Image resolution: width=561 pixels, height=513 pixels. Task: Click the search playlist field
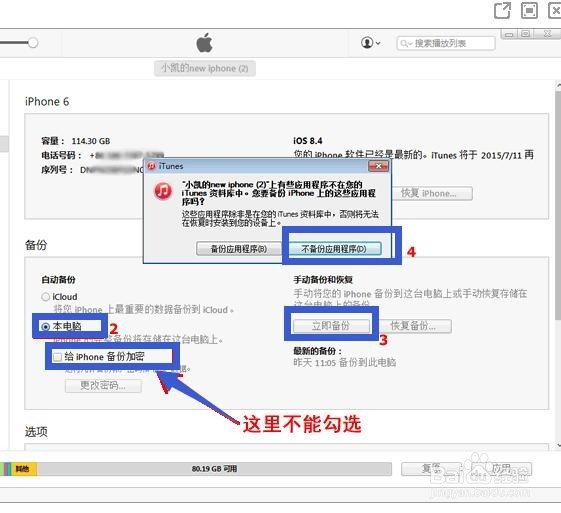[x=446, y=43]
